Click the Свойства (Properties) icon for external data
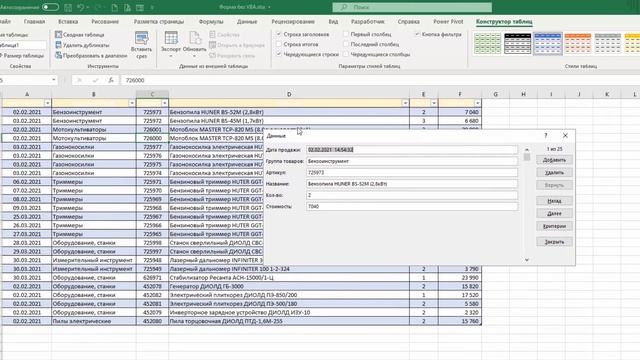 coord(212,35)
